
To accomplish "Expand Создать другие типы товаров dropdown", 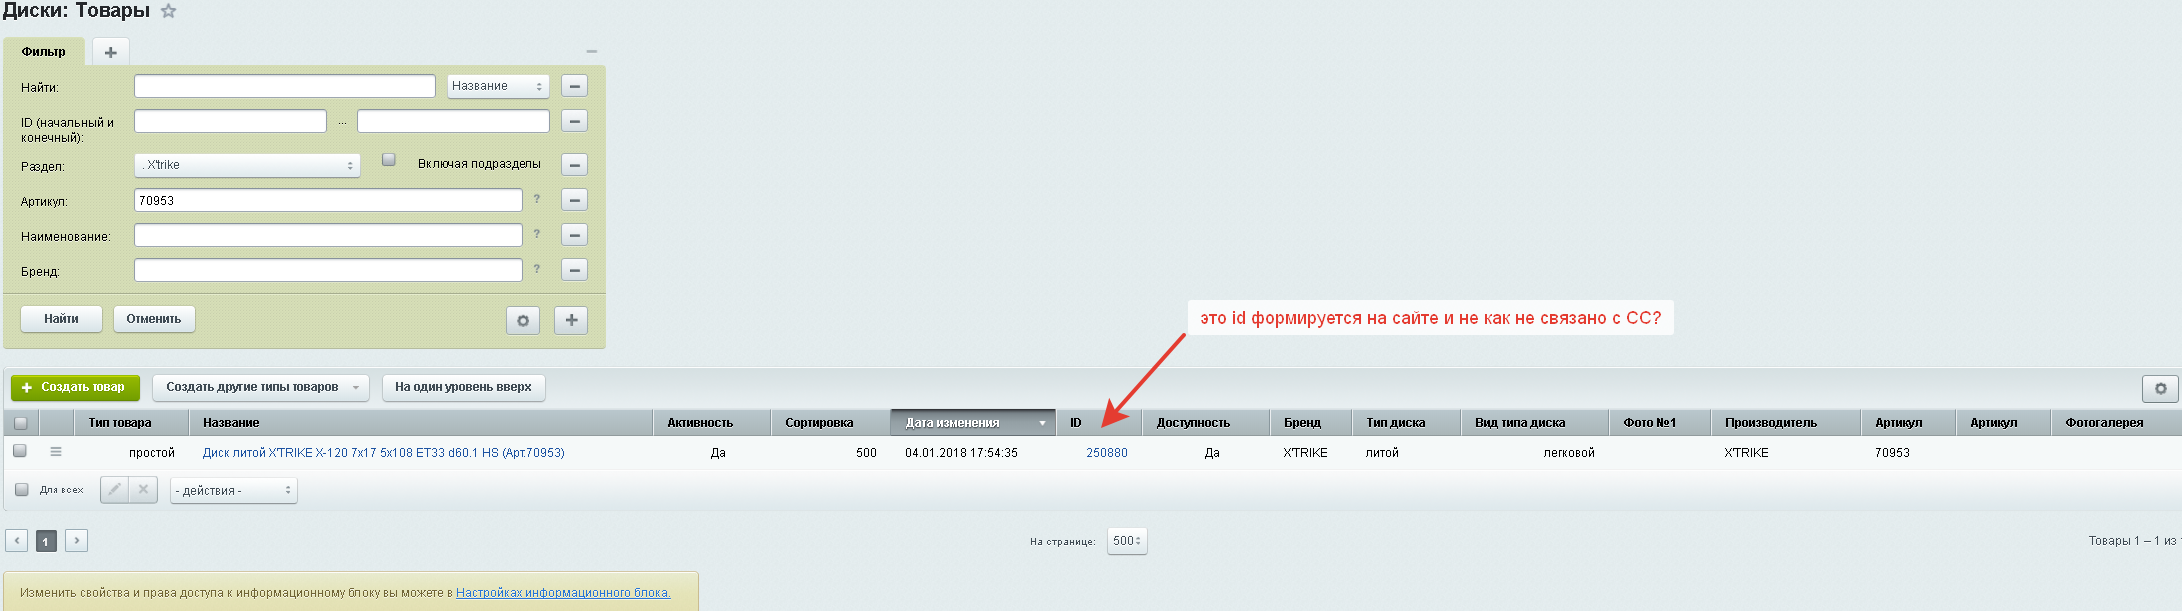I will click(261, 387).
